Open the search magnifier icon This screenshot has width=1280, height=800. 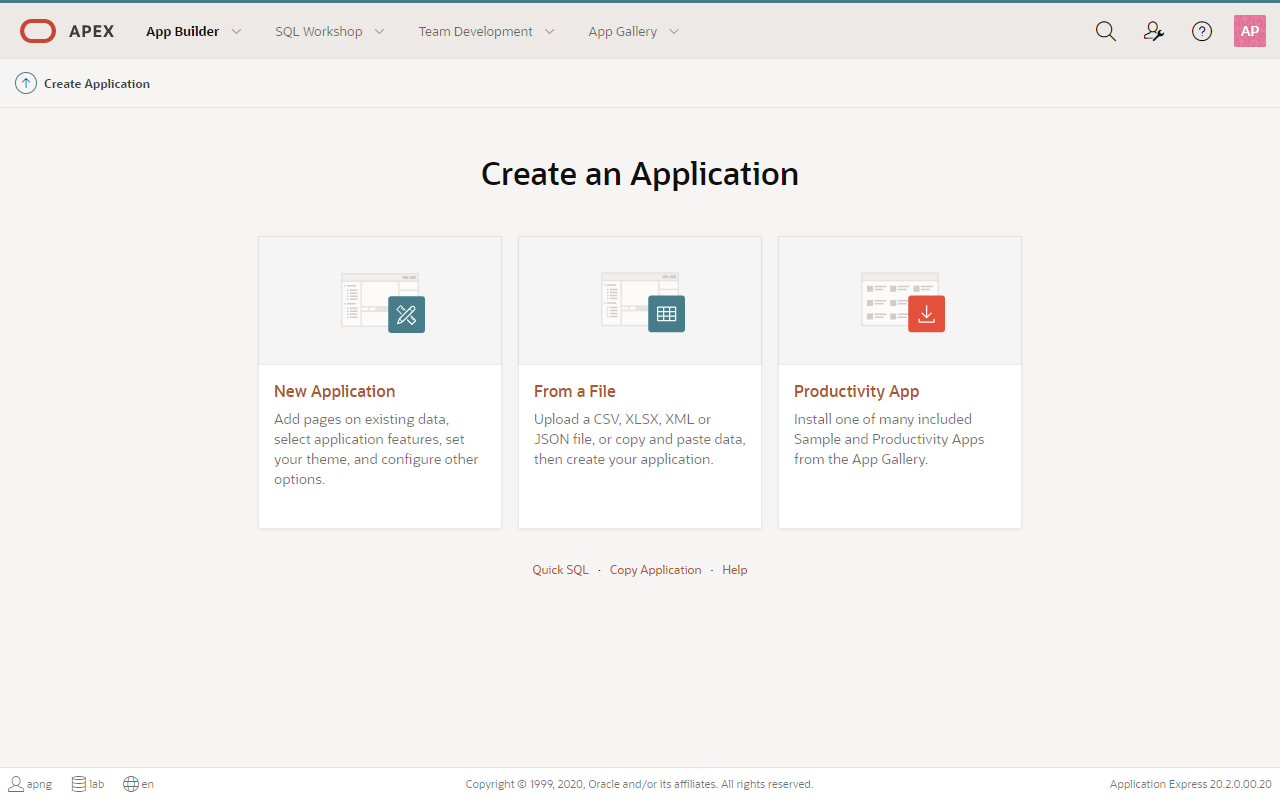point(1105,31)
